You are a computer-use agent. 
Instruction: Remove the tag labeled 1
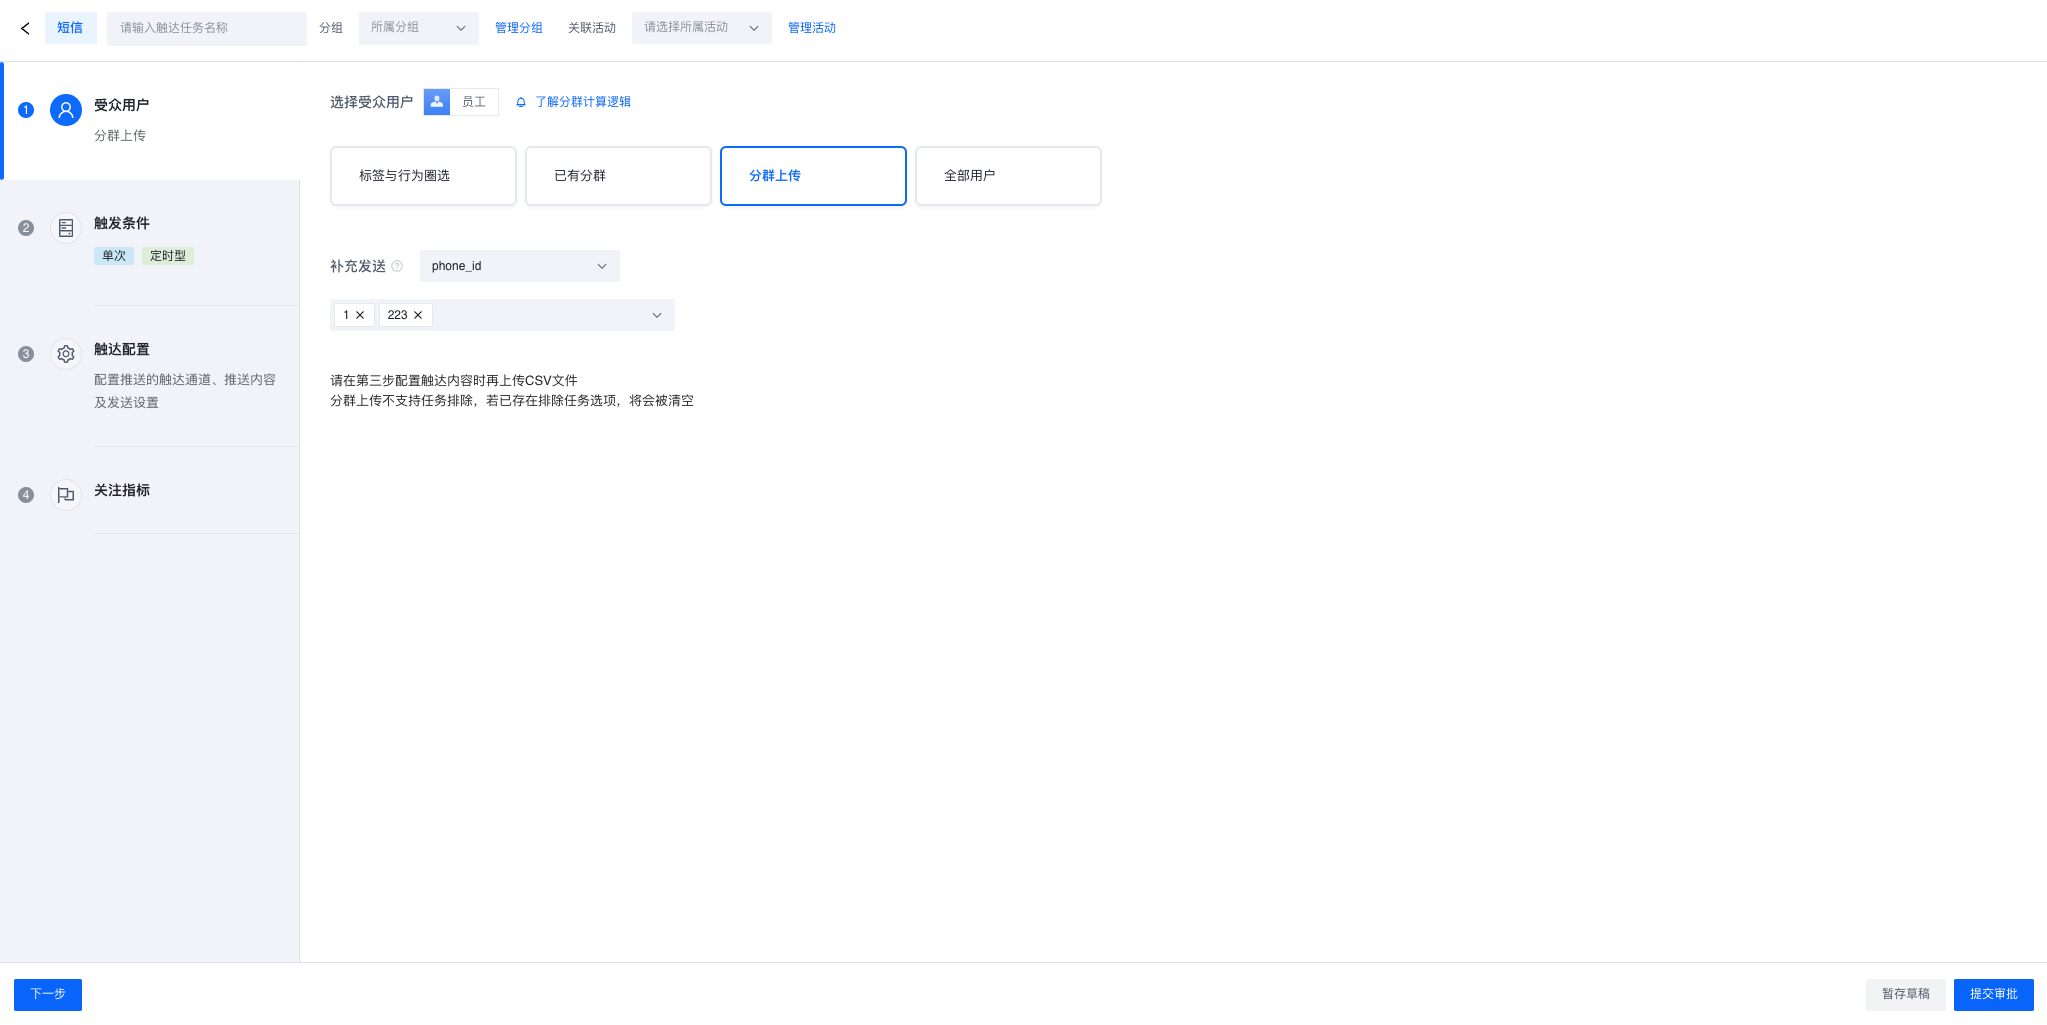point(360,315)
